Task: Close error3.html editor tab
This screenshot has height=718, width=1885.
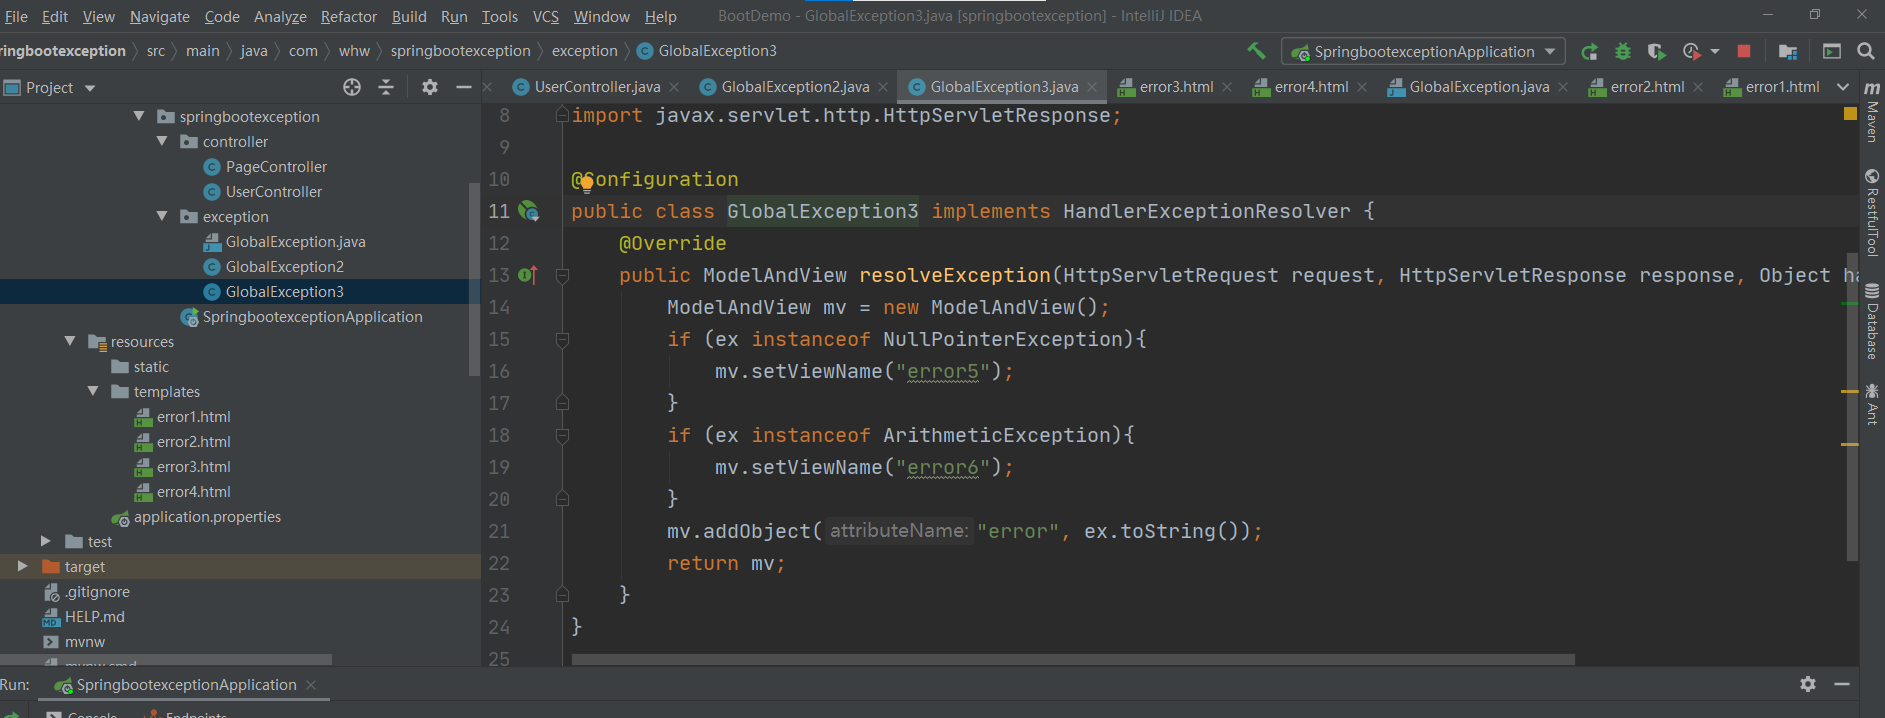Action: tap(1227, 87)
